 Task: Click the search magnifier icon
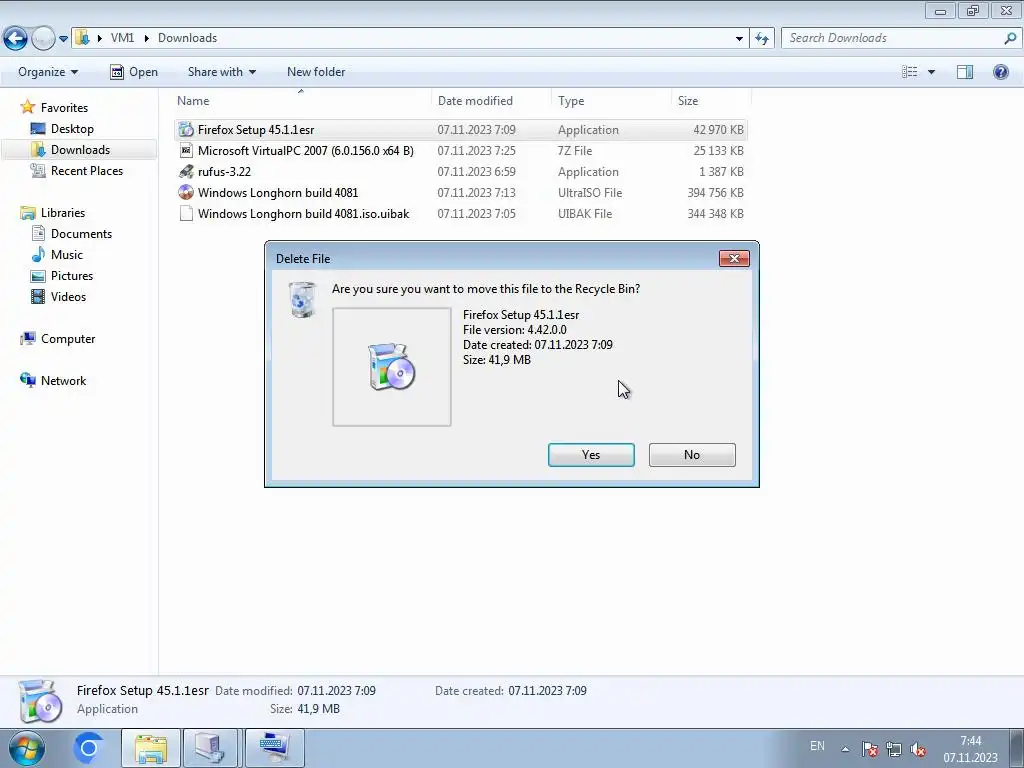1010,38
